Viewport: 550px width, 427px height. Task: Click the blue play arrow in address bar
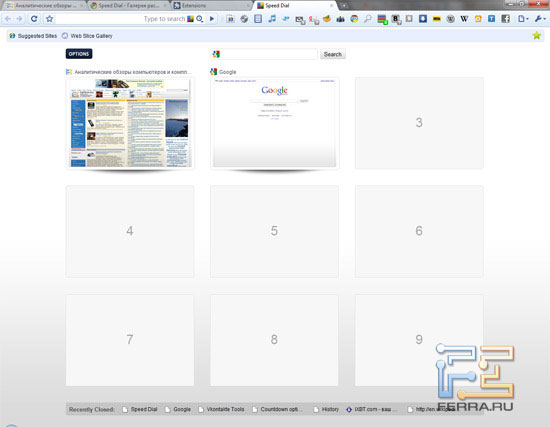point(212,19)
